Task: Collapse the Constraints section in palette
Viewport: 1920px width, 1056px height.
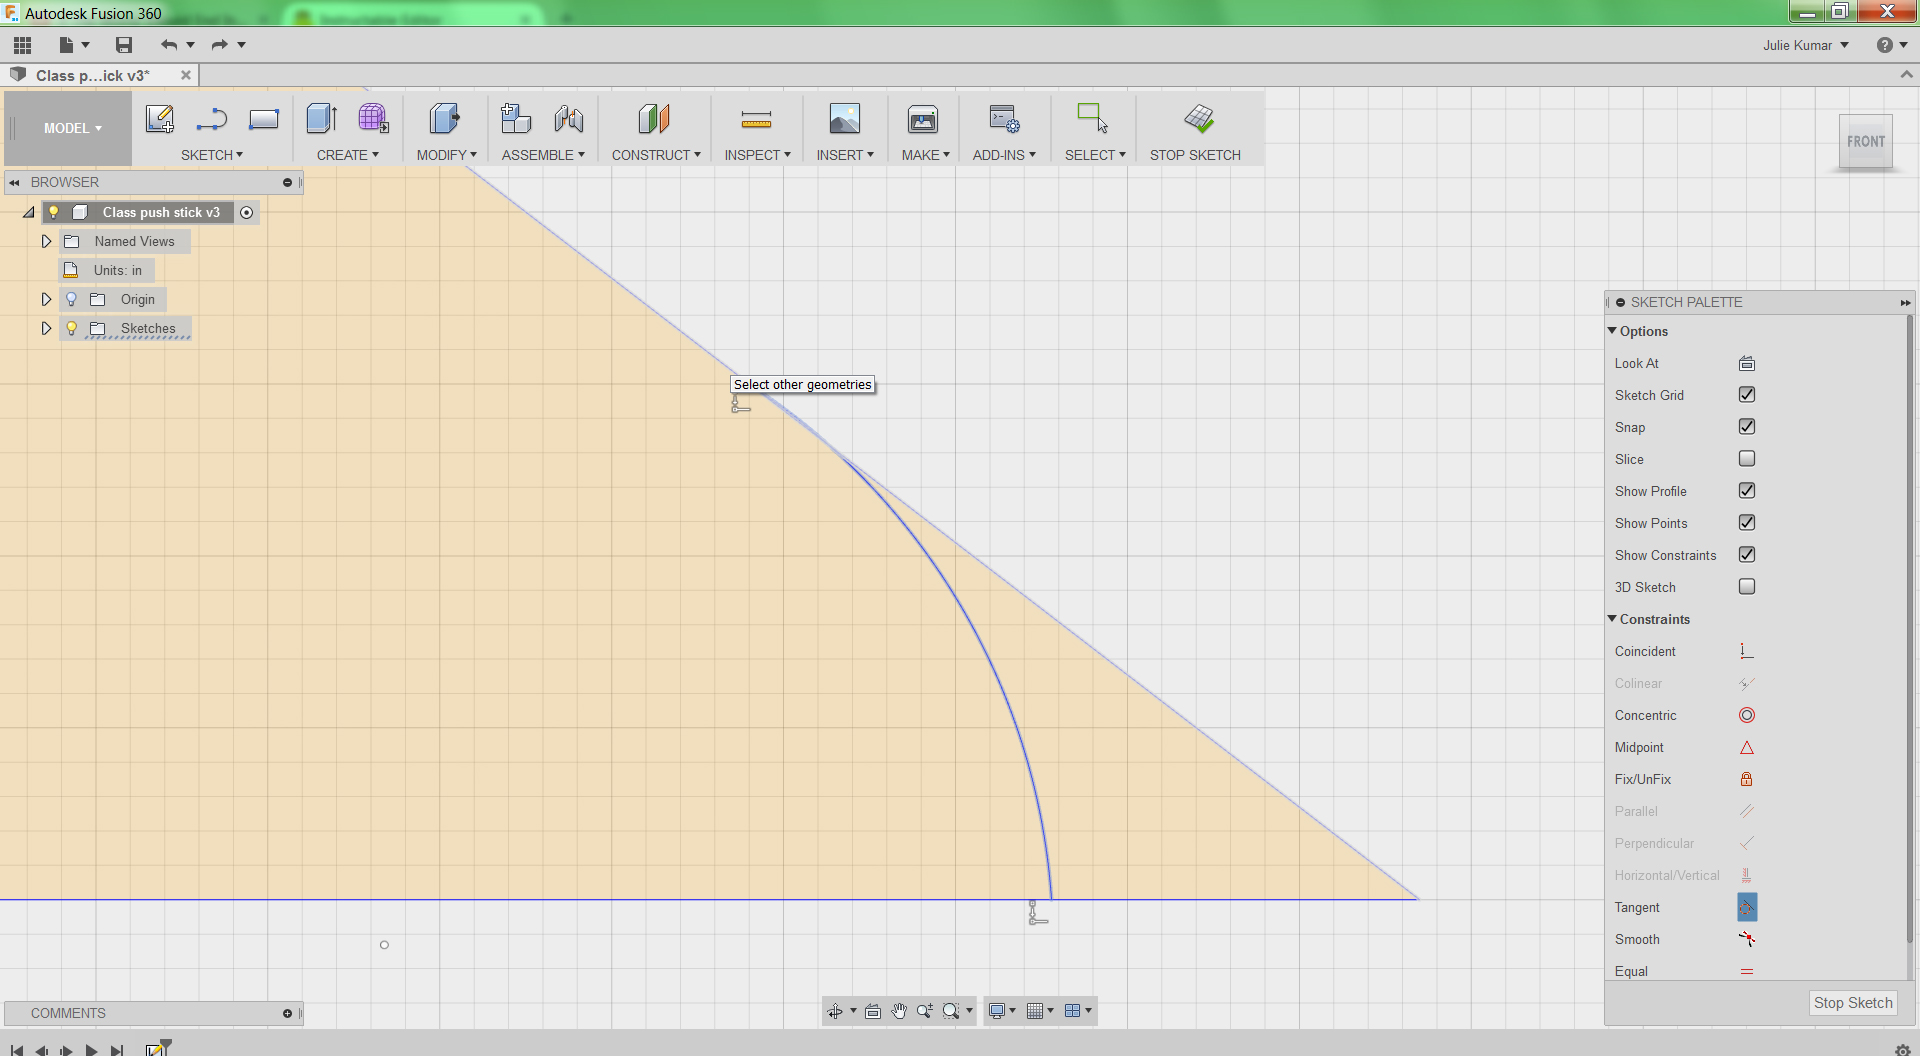Action: (1612, 619)
